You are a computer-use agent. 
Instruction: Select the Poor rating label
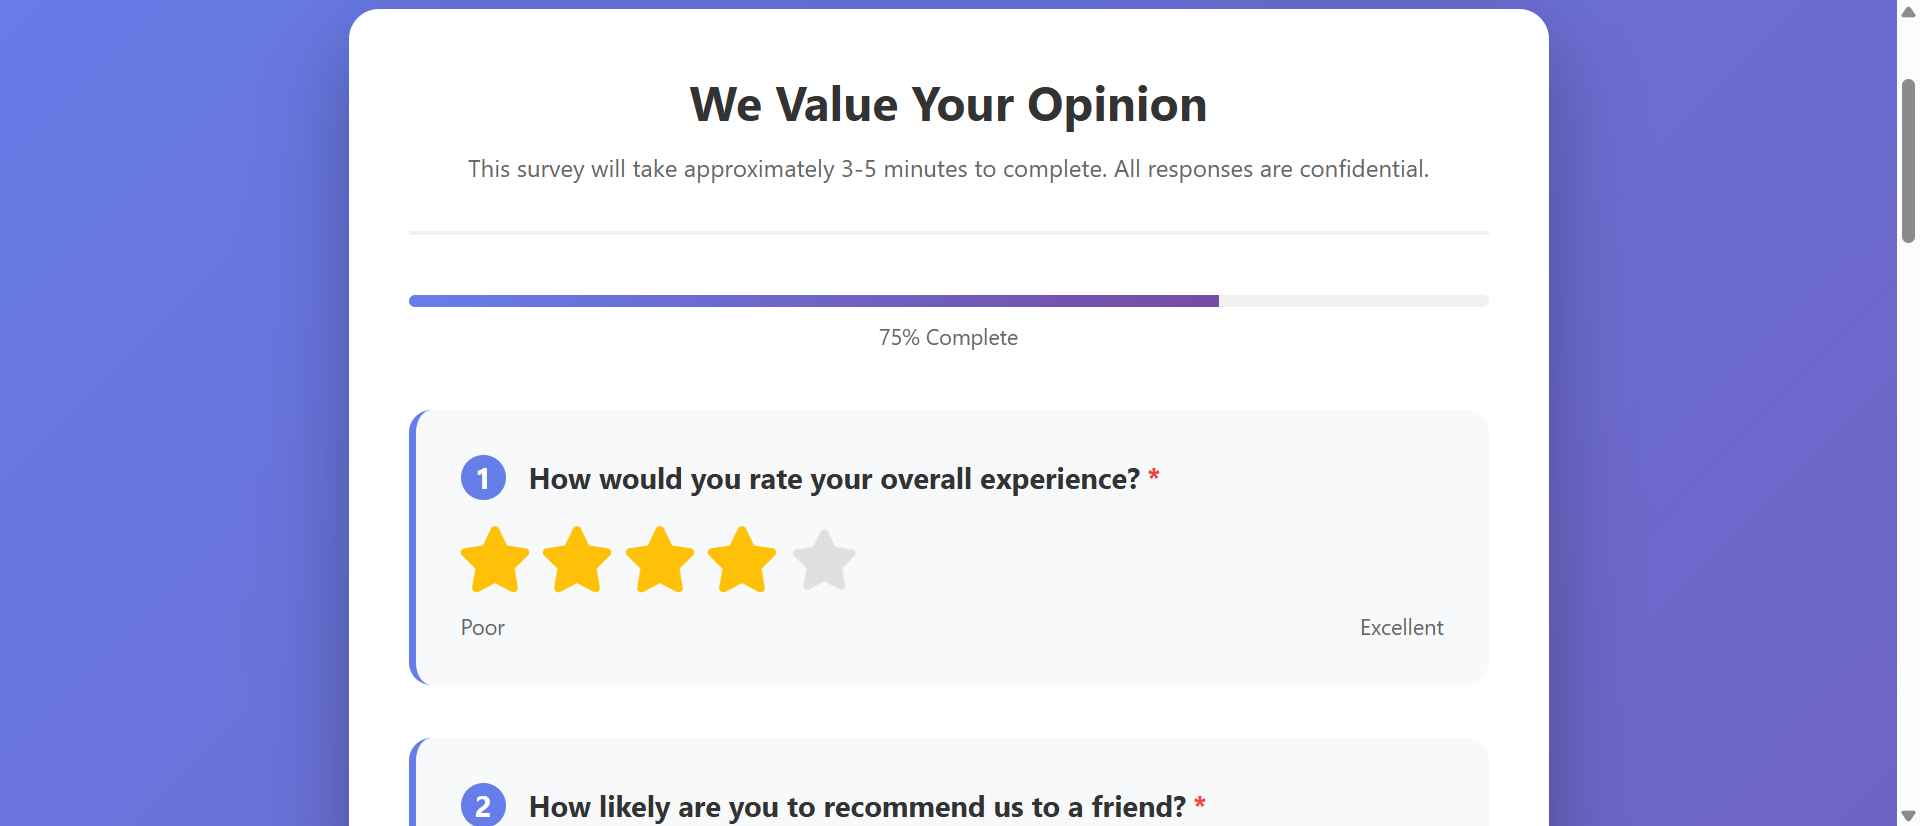pos(482,627)
